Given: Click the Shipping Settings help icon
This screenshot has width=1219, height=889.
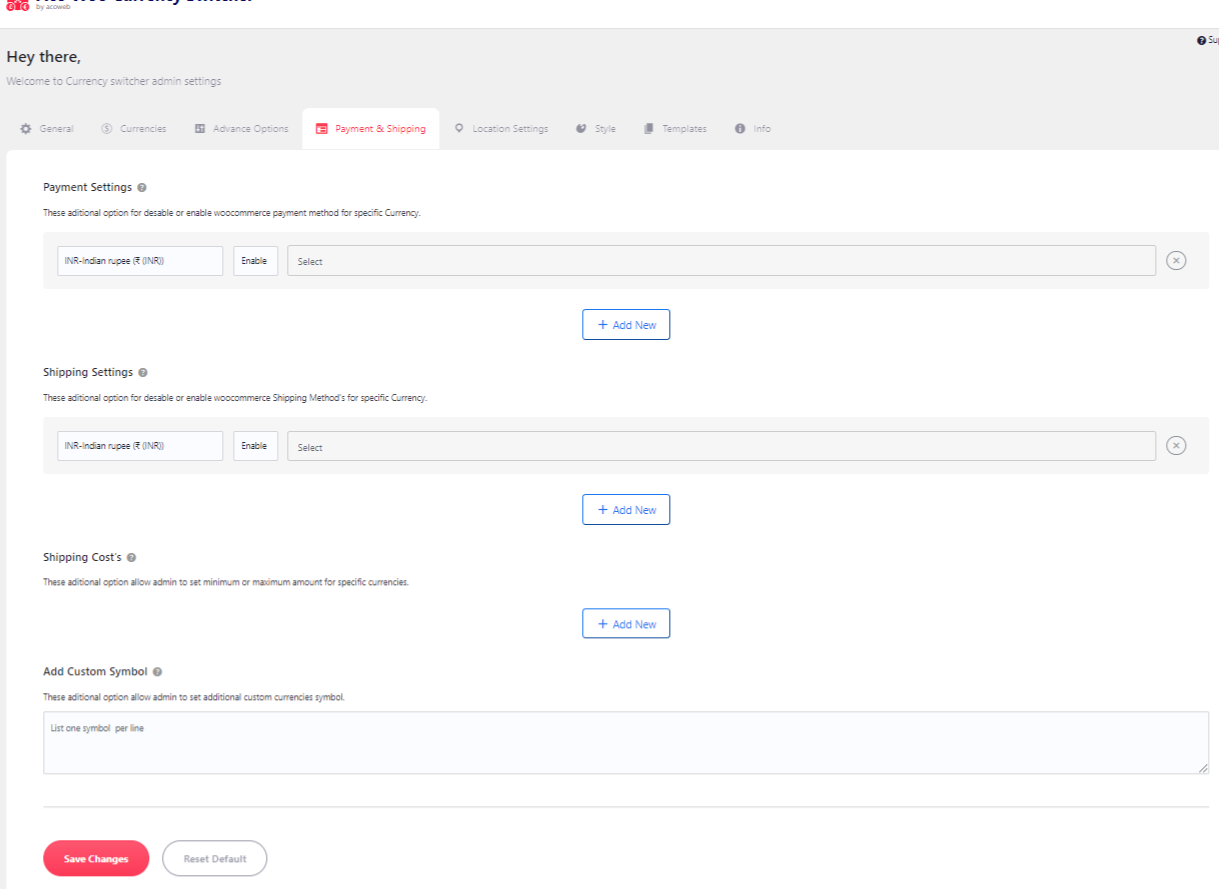Looking at the screenshot, I should pyautogui.click(x=143, y=373).
